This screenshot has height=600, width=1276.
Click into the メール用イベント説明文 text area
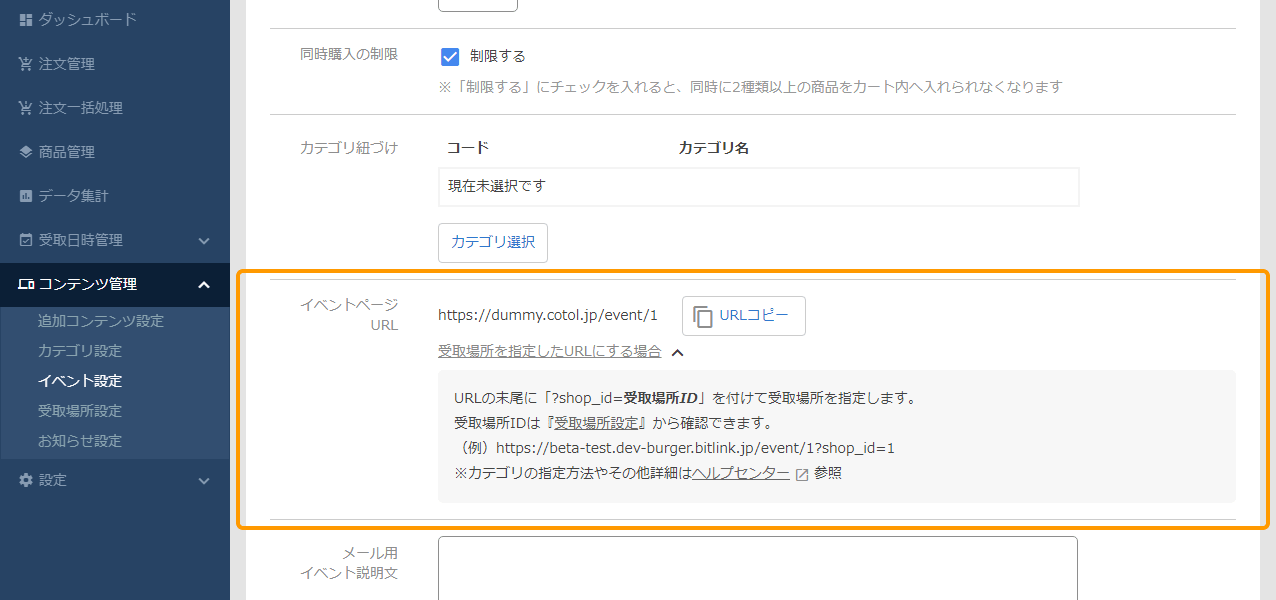point(757,568)
